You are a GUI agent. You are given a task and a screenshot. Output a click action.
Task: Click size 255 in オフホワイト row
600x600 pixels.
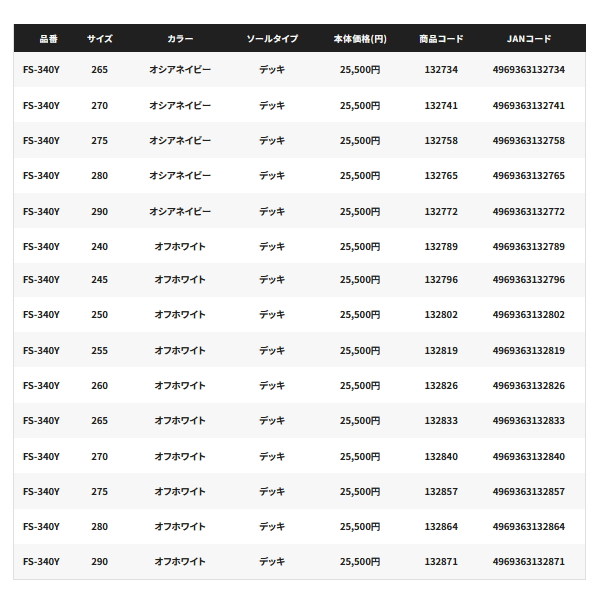(x=99, y=350)
